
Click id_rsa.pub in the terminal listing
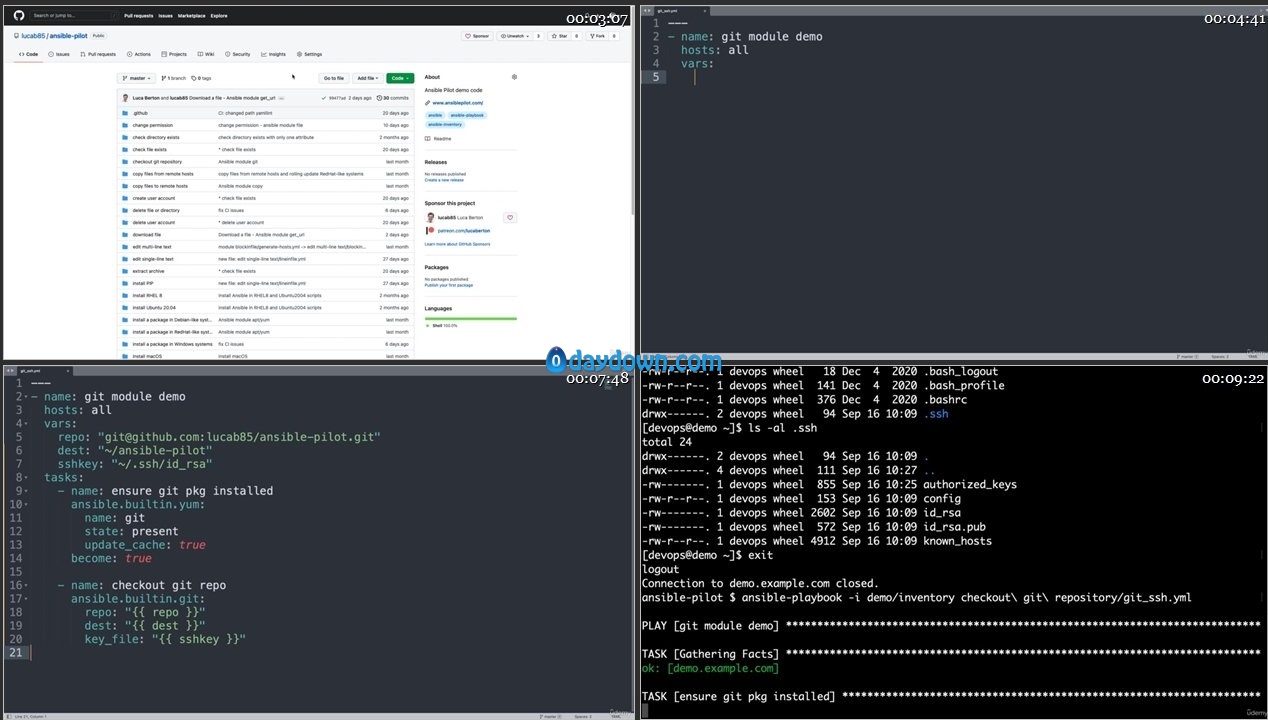click(x=954, y=527)
